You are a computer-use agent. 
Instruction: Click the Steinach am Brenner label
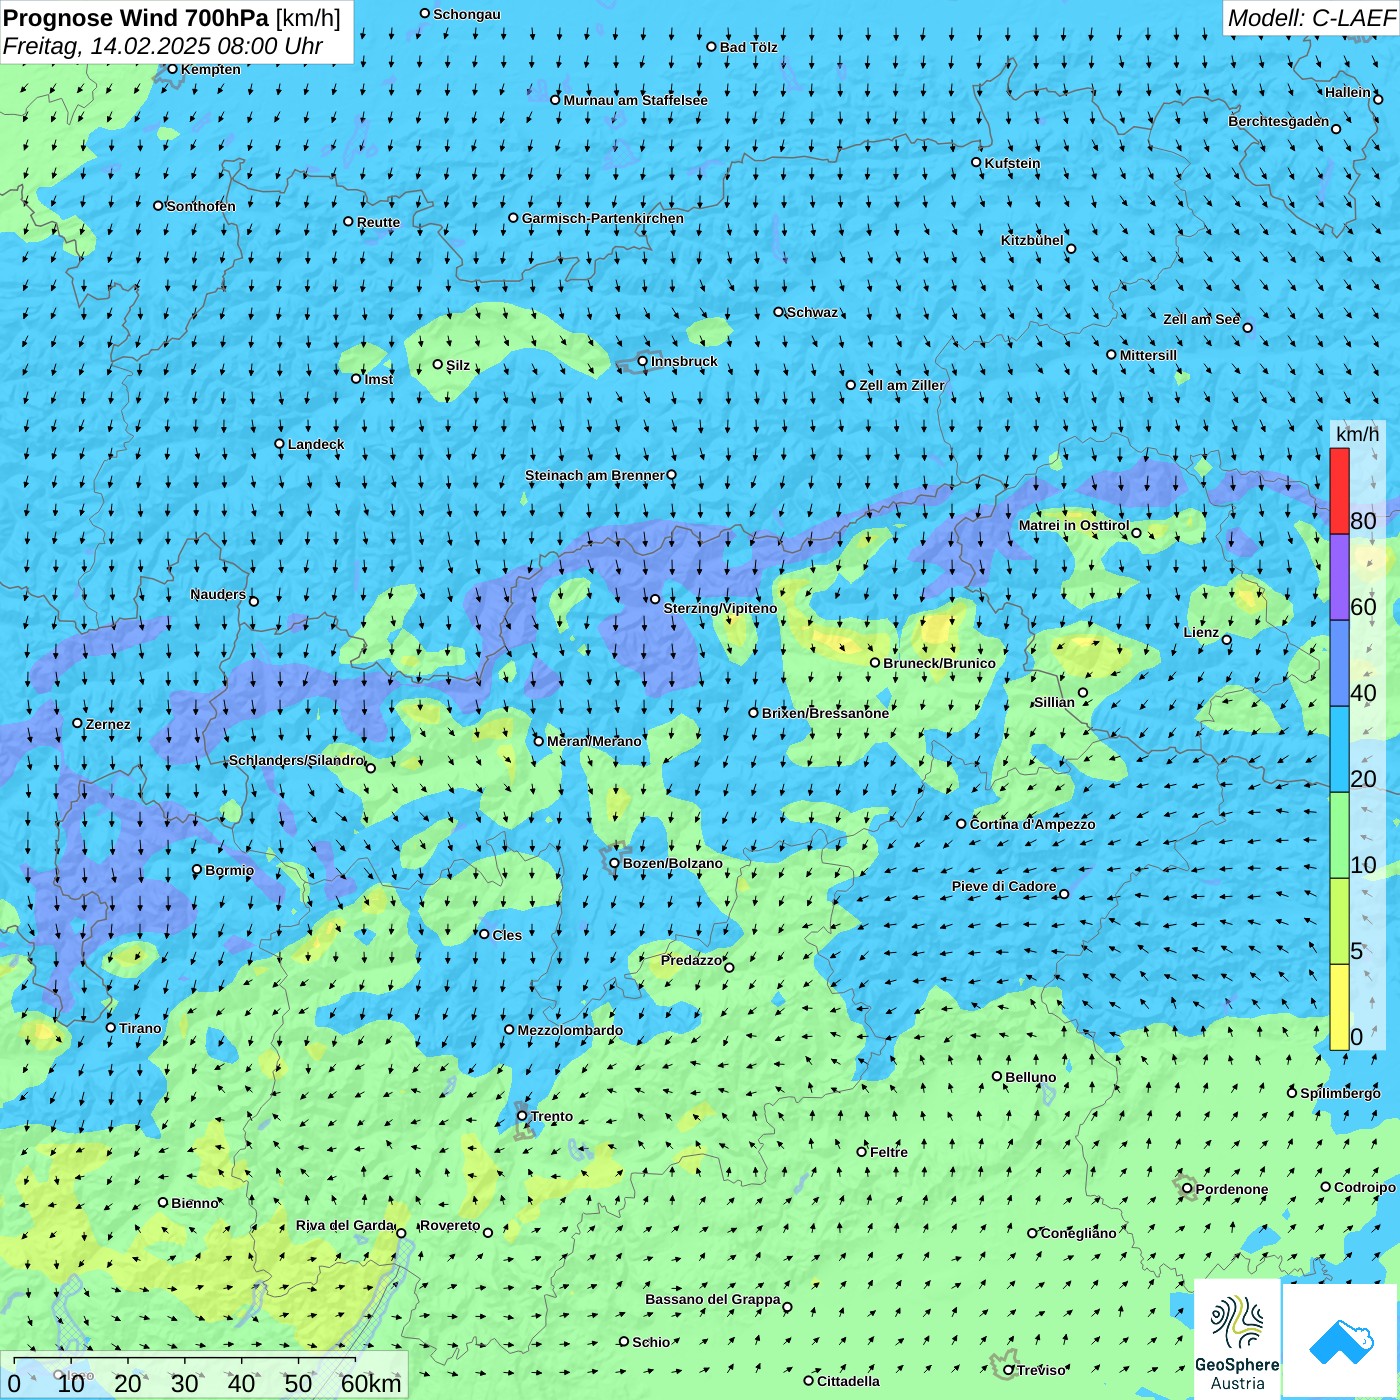coord(595,475)
